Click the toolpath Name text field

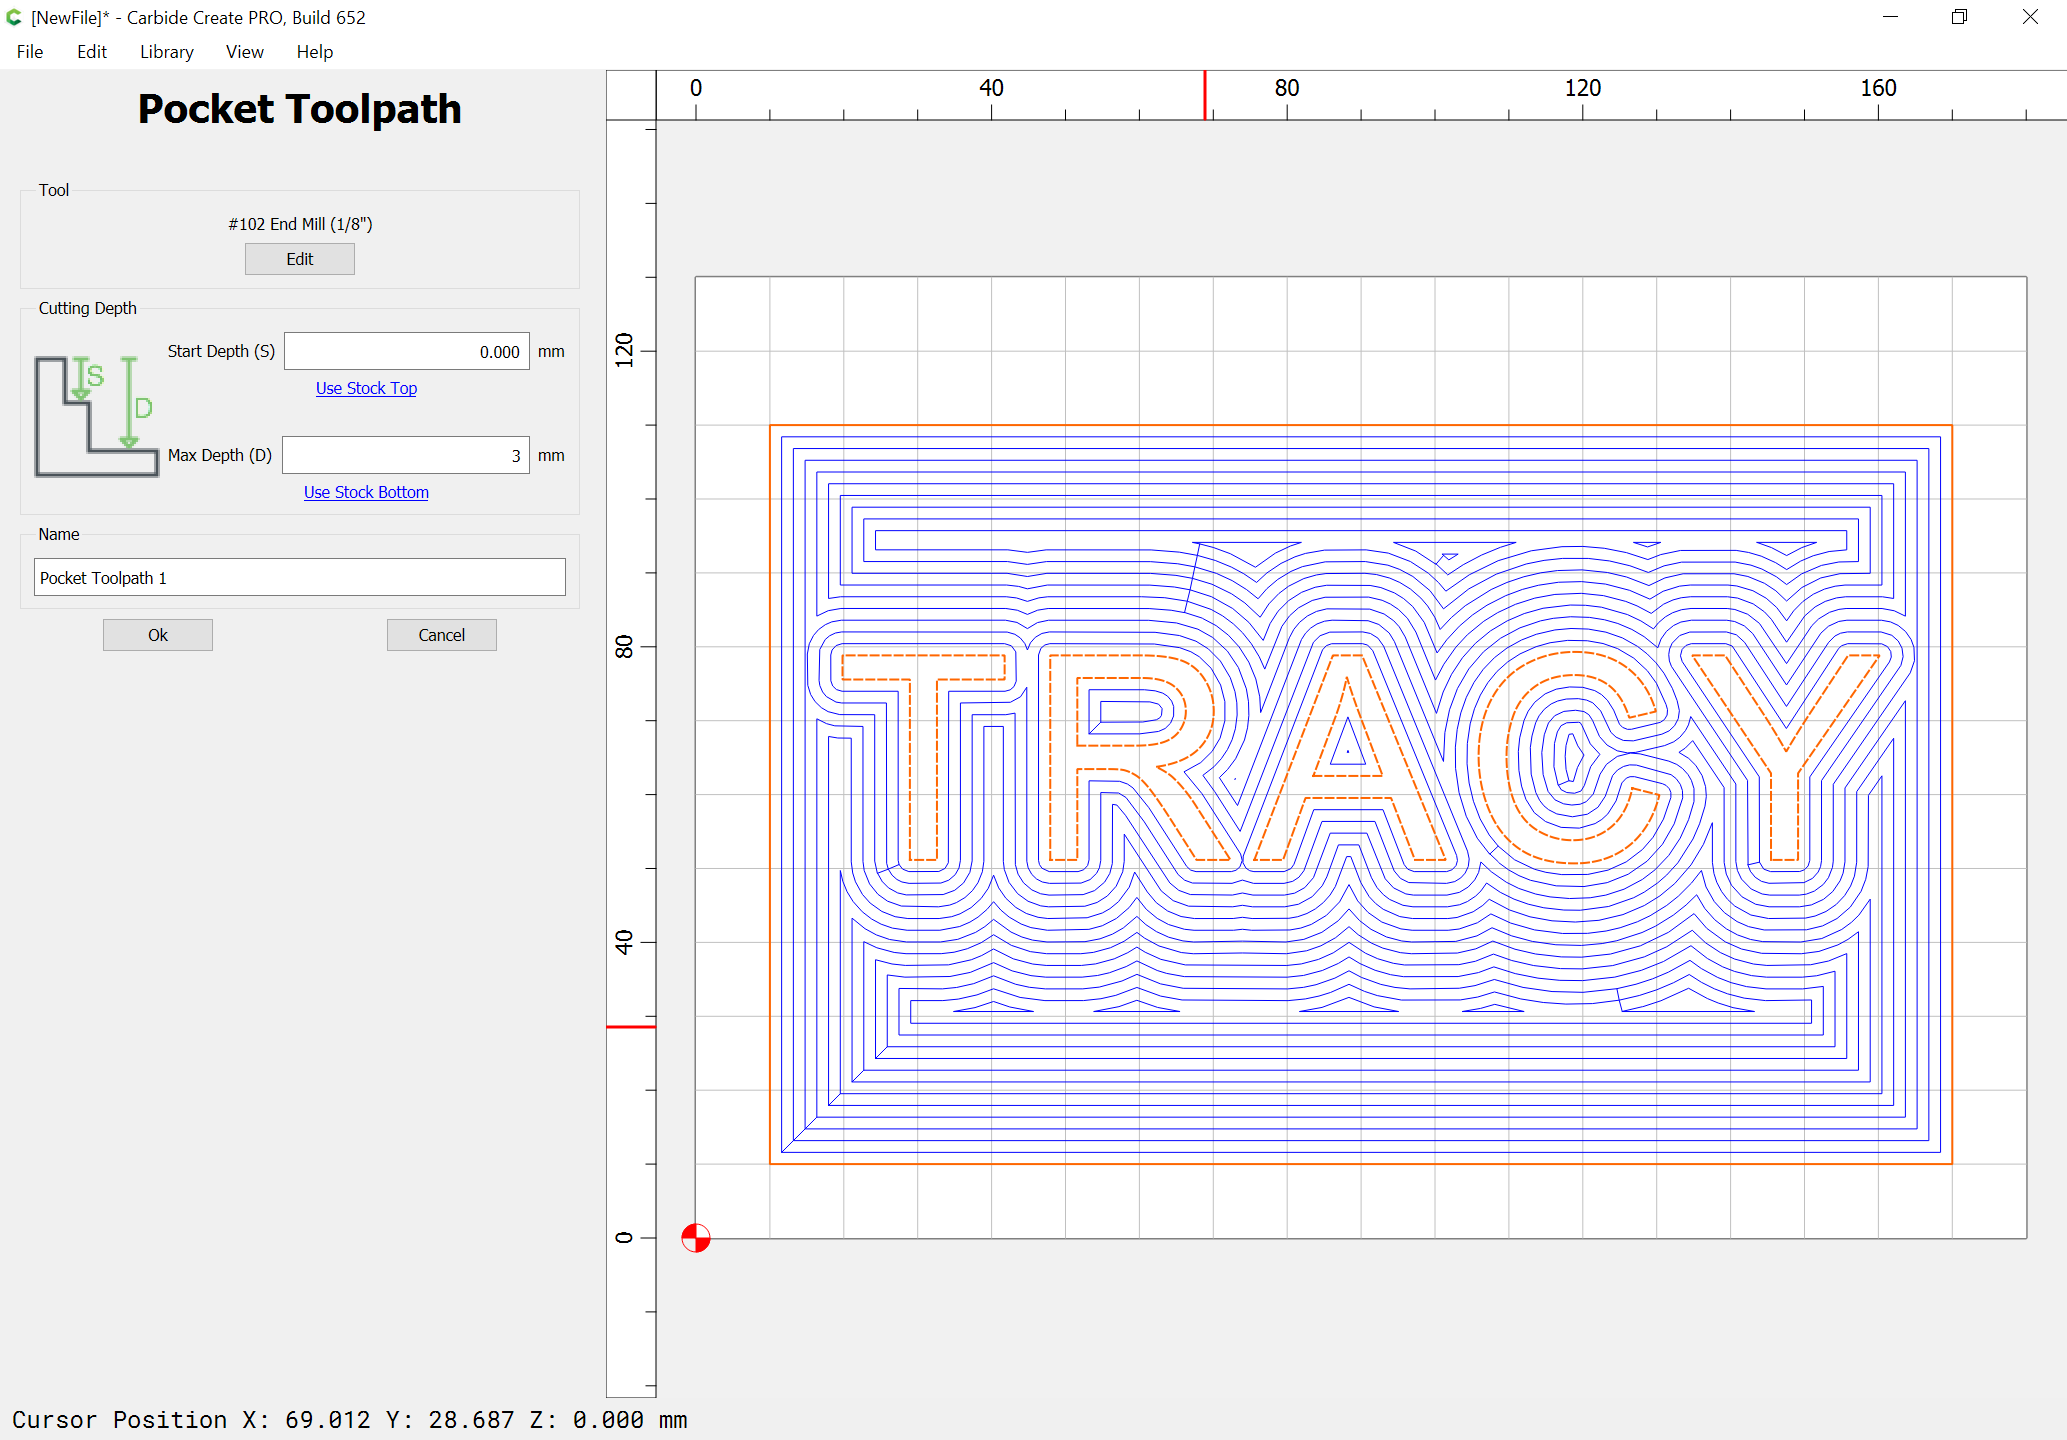click(x=300, y=577)
